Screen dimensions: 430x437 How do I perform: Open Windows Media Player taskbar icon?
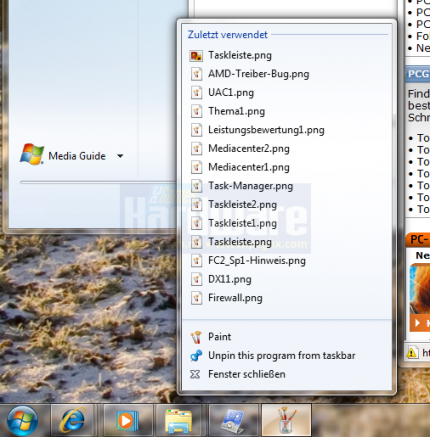[x=127, y=421]
